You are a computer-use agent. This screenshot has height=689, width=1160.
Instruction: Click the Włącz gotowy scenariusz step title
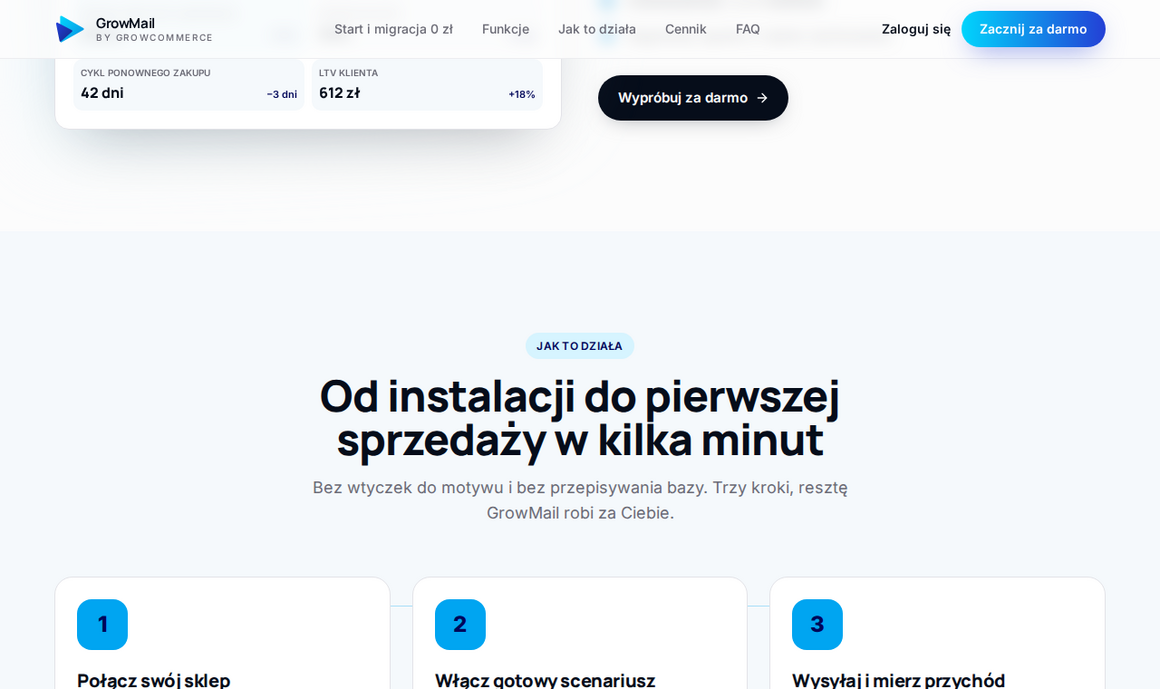545,680
